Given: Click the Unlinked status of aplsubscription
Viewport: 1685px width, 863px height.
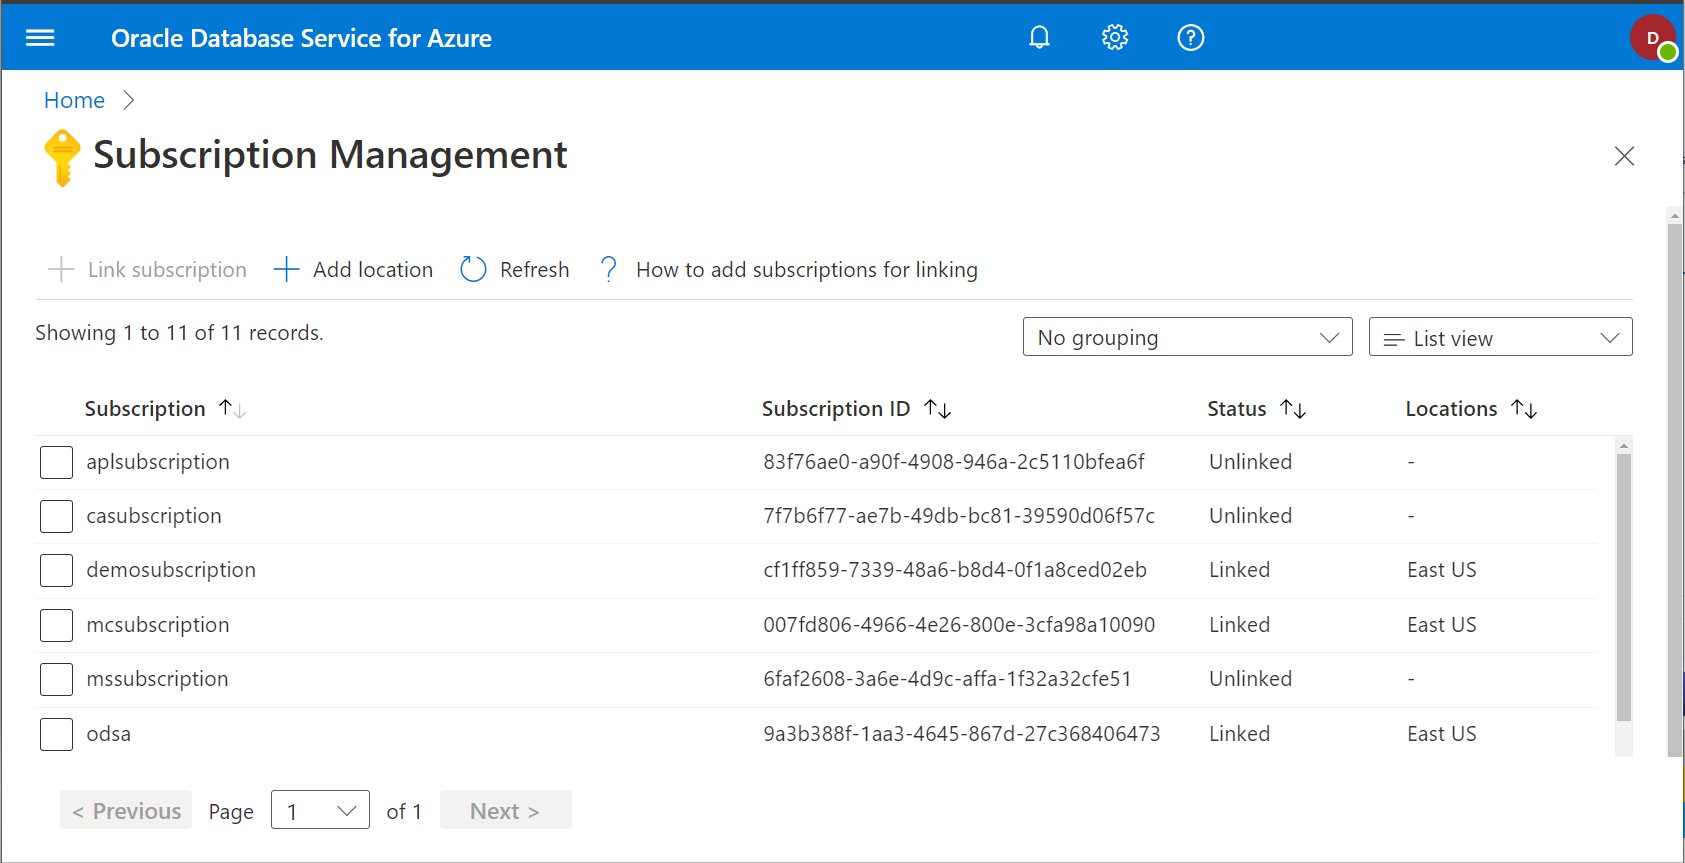Looking at the screenshot, I should coord(1250,462).
